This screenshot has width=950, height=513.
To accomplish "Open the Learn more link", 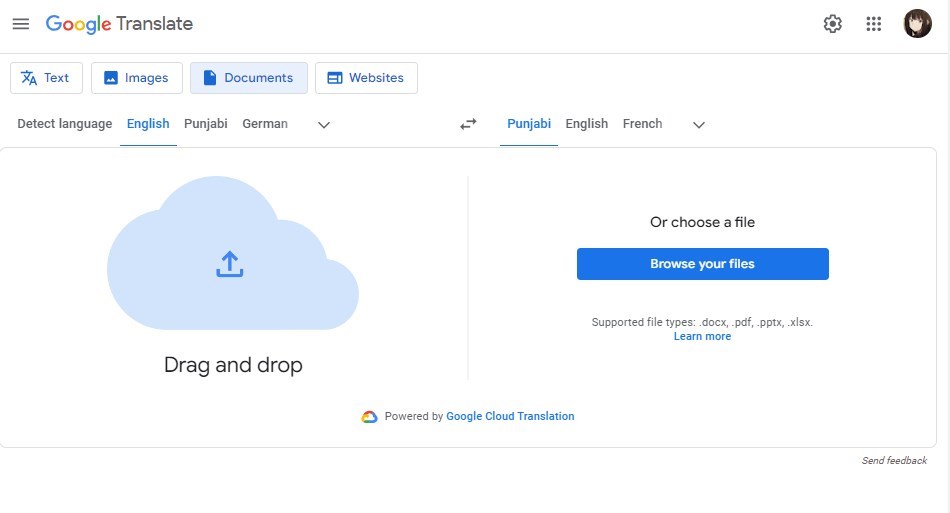I will 702,336.
